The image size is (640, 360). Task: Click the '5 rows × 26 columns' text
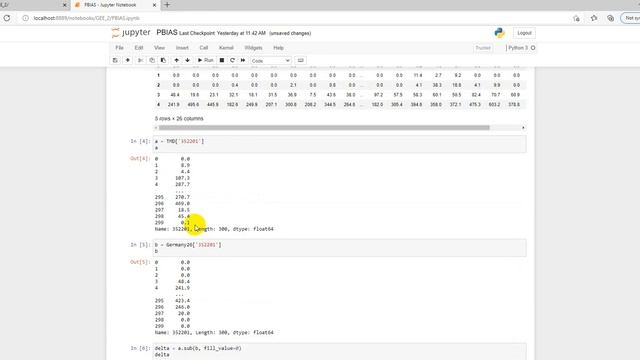179,118
